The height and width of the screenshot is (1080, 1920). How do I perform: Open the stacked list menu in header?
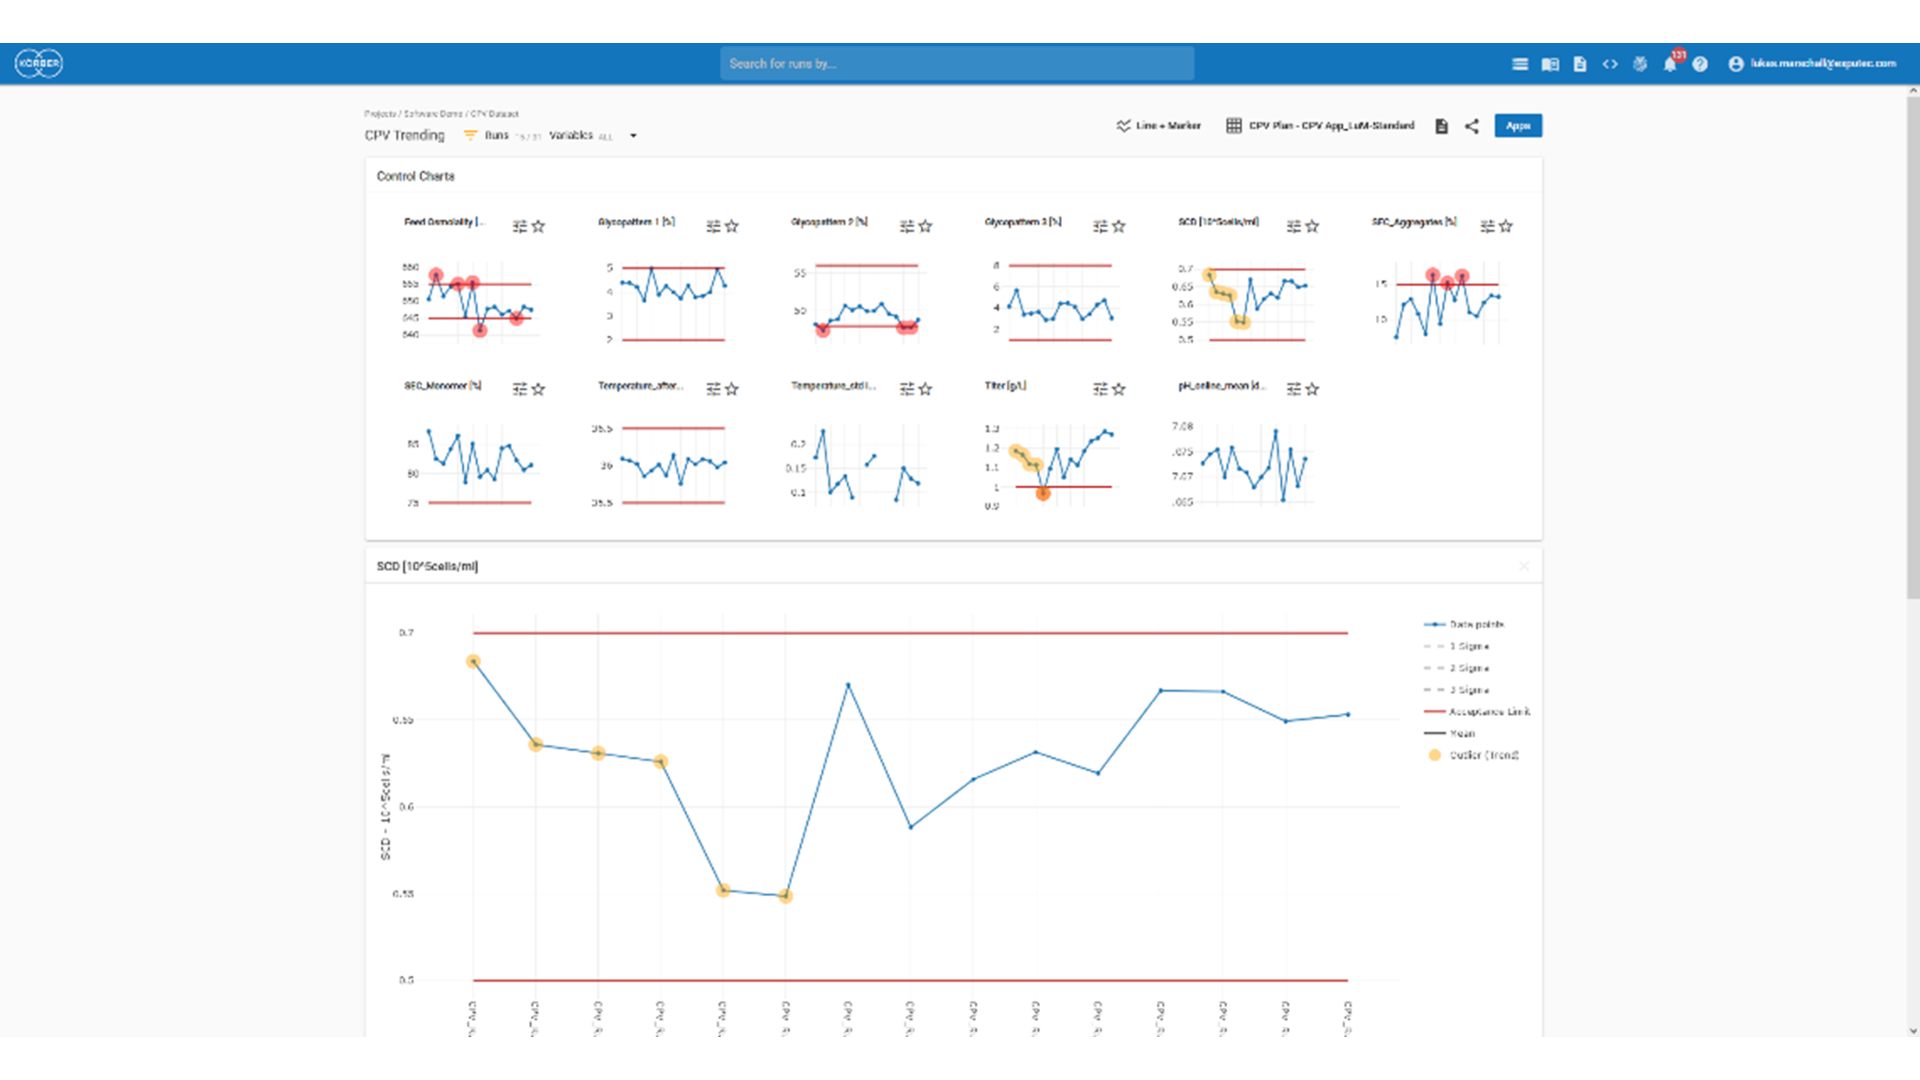point(1520,64)
